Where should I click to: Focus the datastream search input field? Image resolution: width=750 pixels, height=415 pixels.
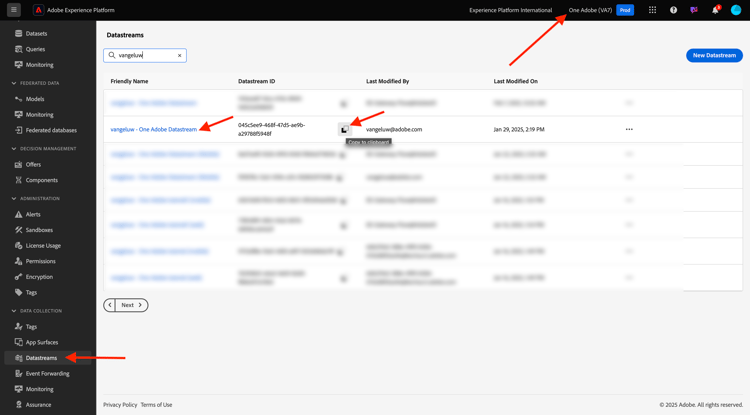146,55
